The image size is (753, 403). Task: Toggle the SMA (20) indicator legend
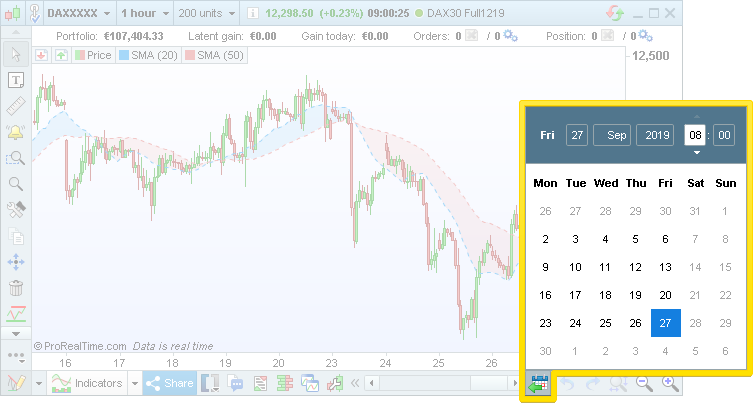tap(148, 55)
